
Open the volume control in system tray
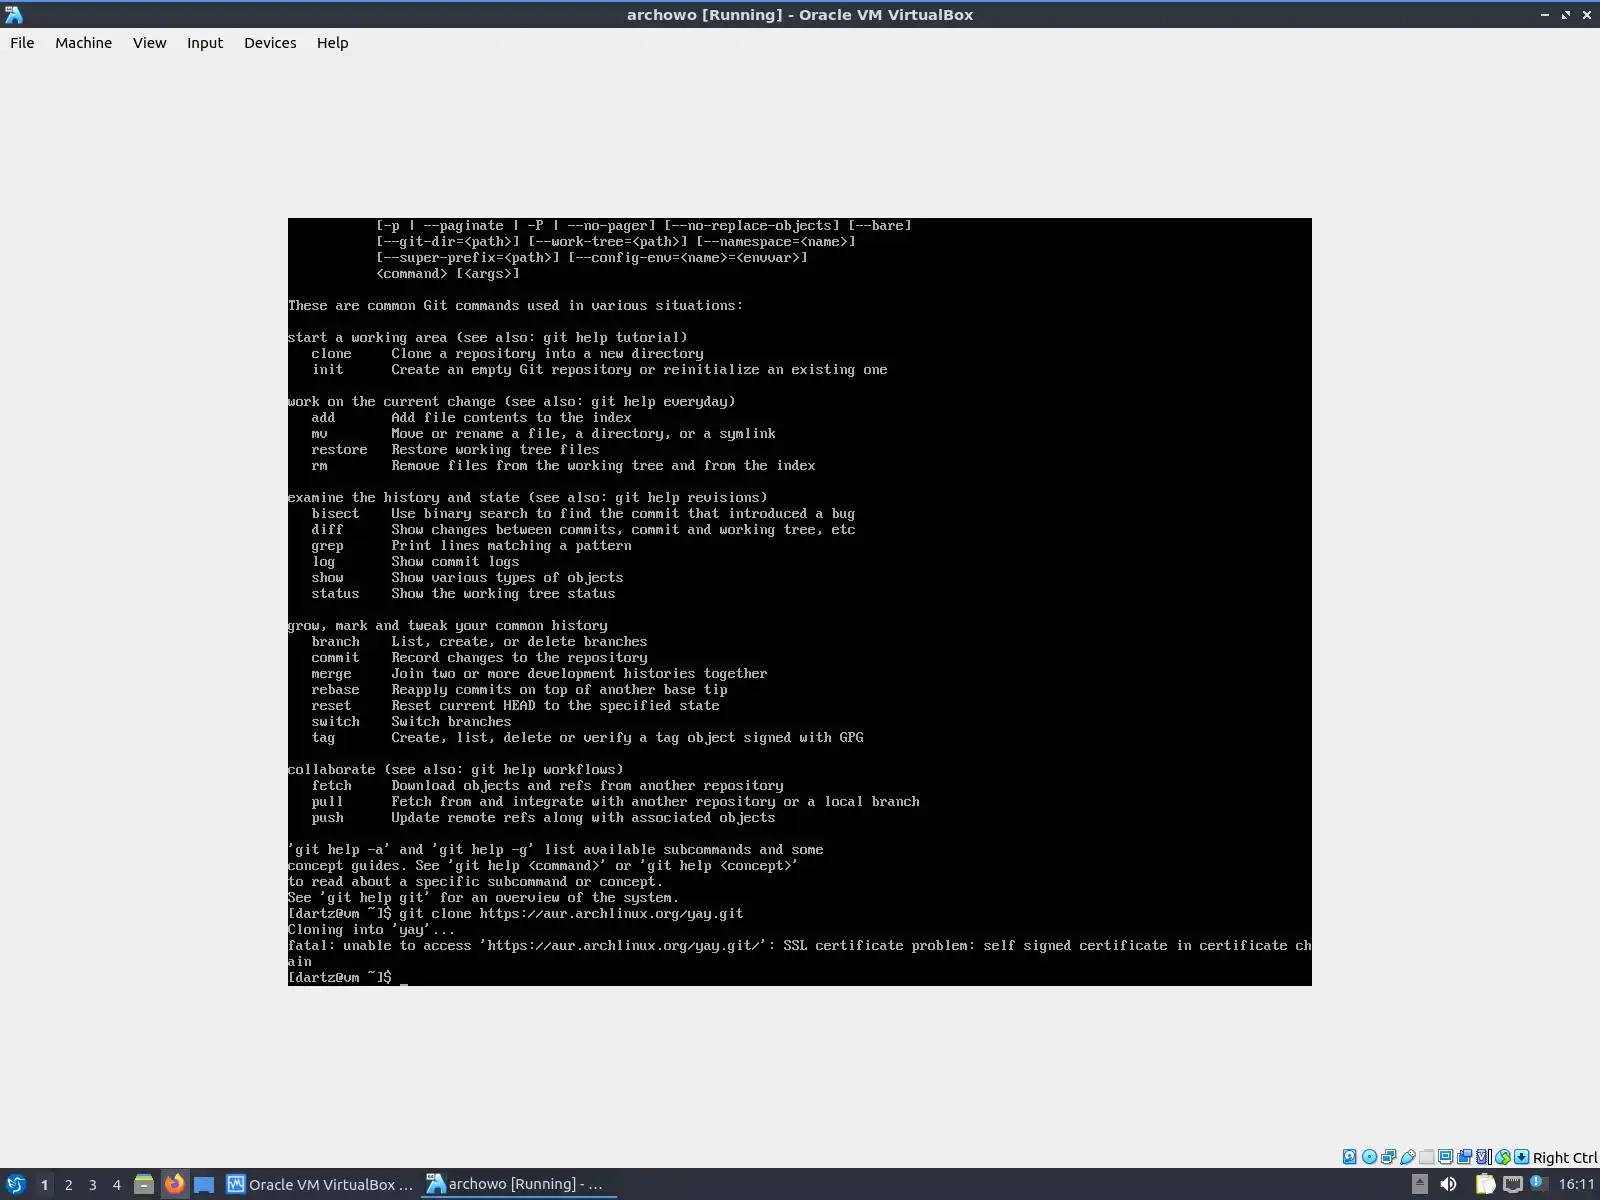[x=1448, y=1184]
